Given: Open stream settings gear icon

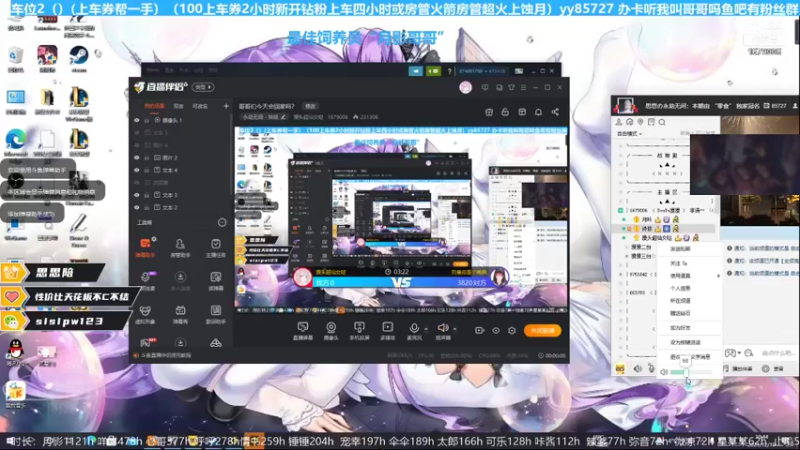Looking at the screenshot, I should [512, 331].
